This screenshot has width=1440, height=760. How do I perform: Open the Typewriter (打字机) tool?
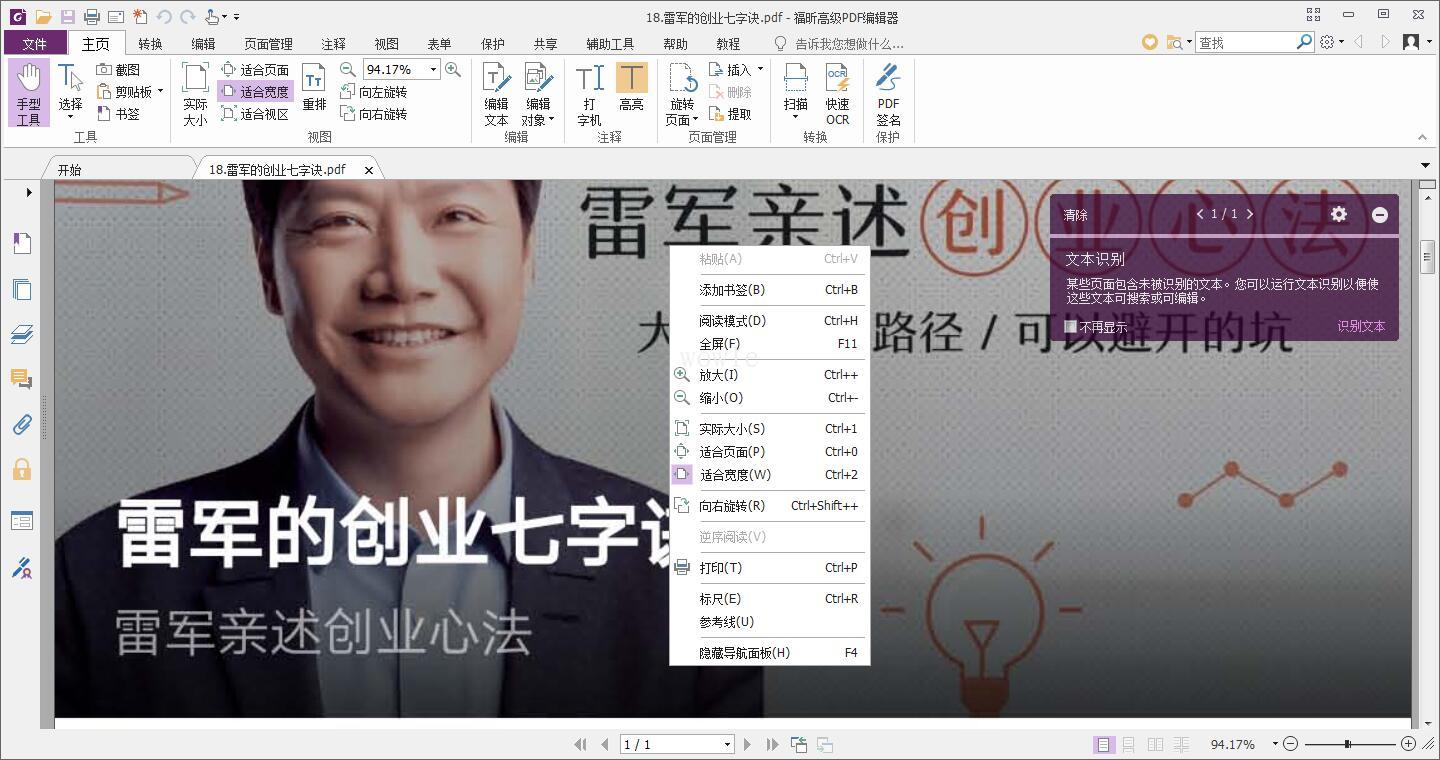(x=589, y=93)
